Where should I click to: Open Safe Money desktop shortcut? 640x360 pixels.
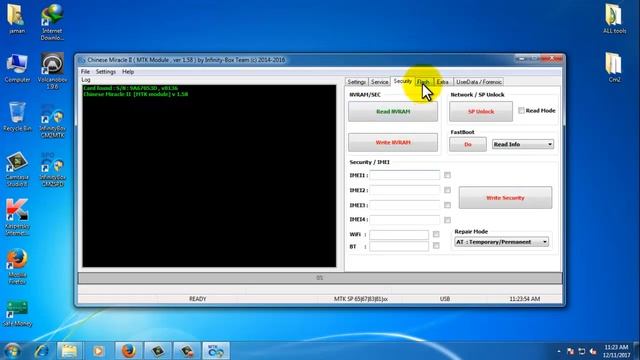17,313
